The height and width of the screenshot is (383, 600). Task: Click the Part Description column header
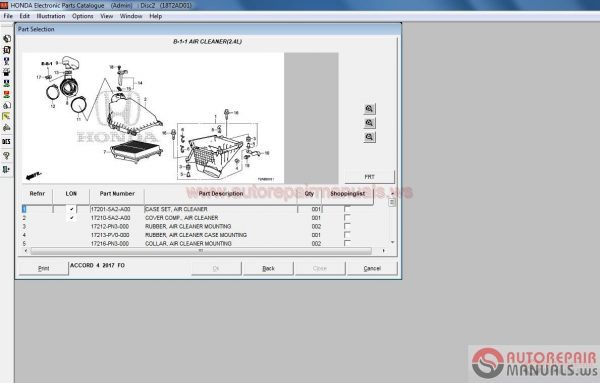pos(221,194)
